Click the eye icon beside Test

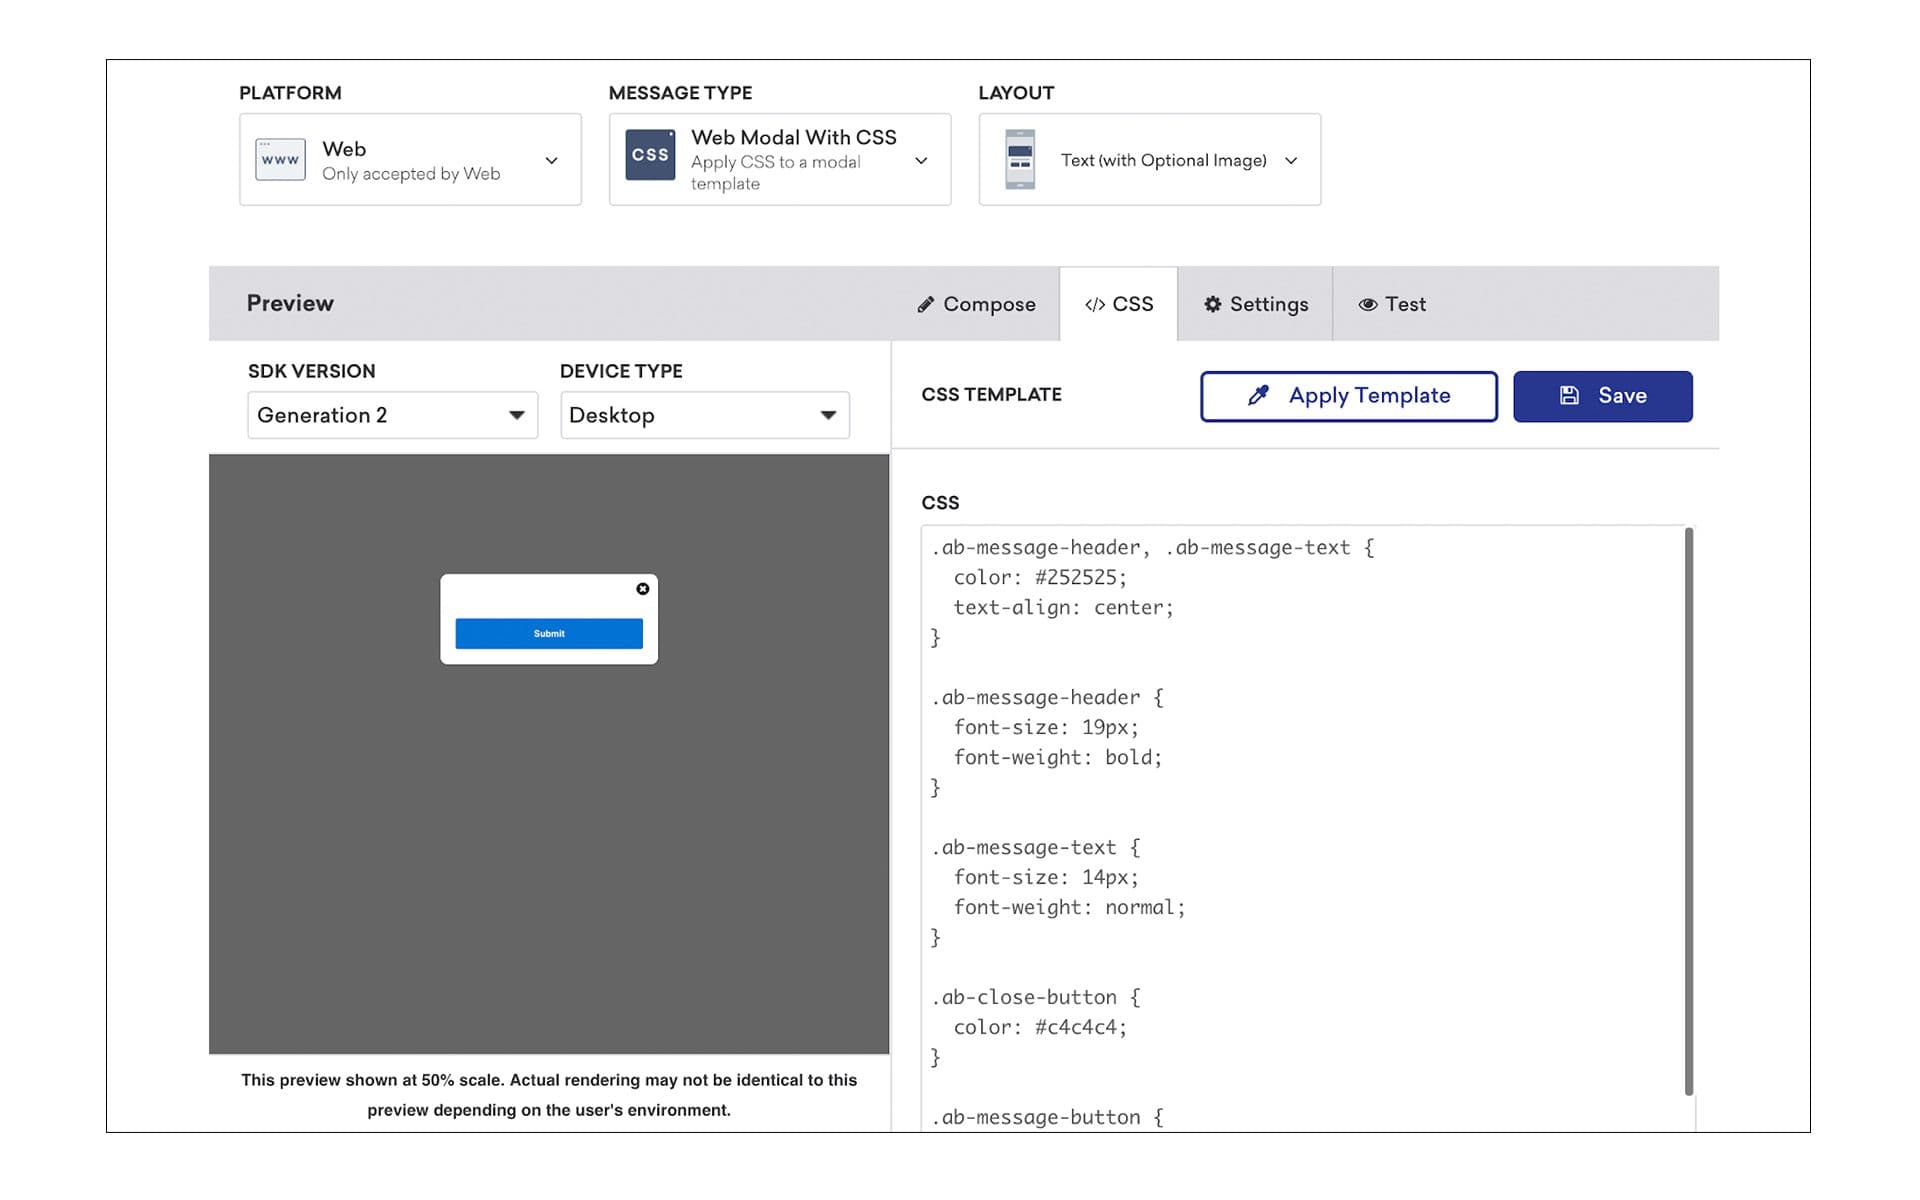1367,304
